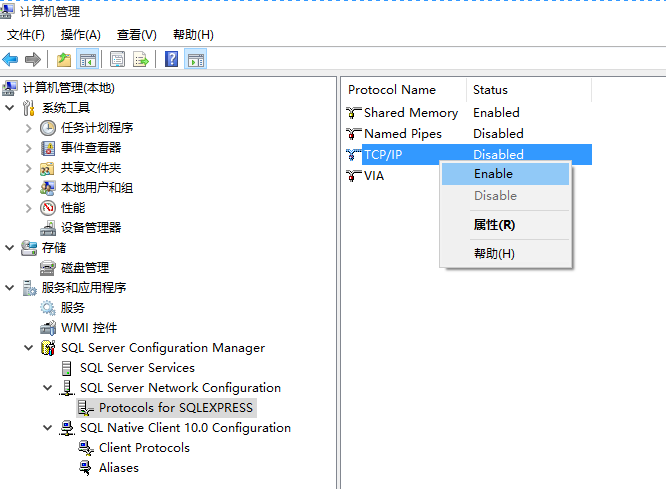
Task: Select the 系统工具 tree label
Action: click(x=66, y=108)
